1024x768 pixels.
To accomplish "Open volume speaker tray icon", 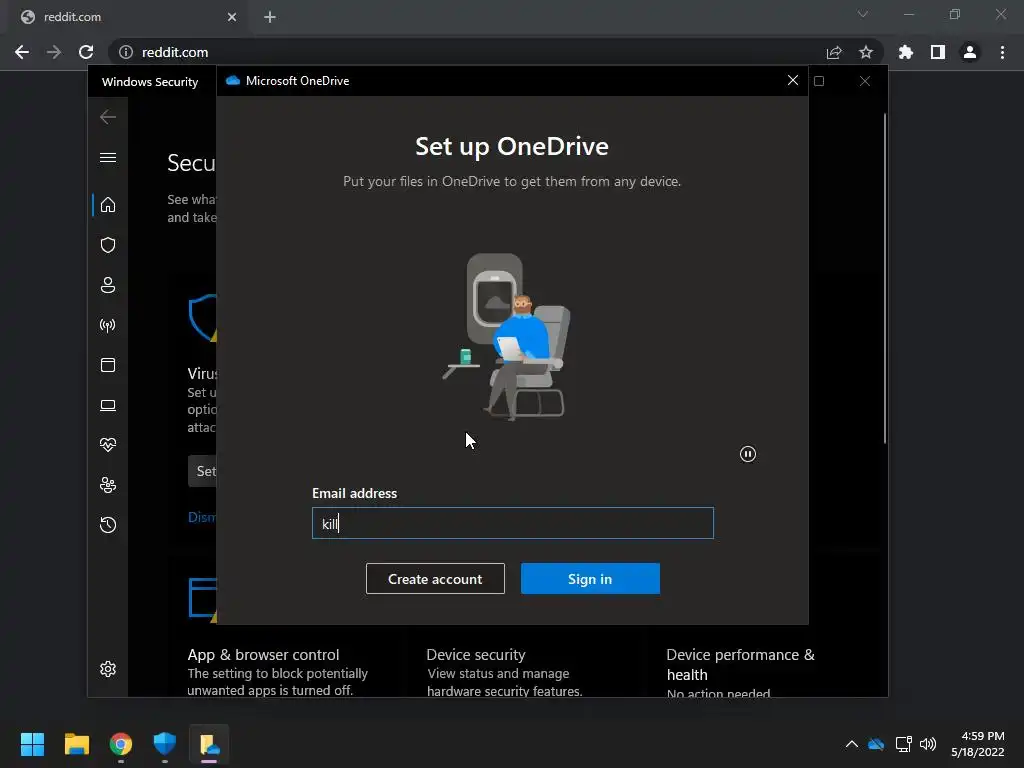I will (x=928, y=744).
